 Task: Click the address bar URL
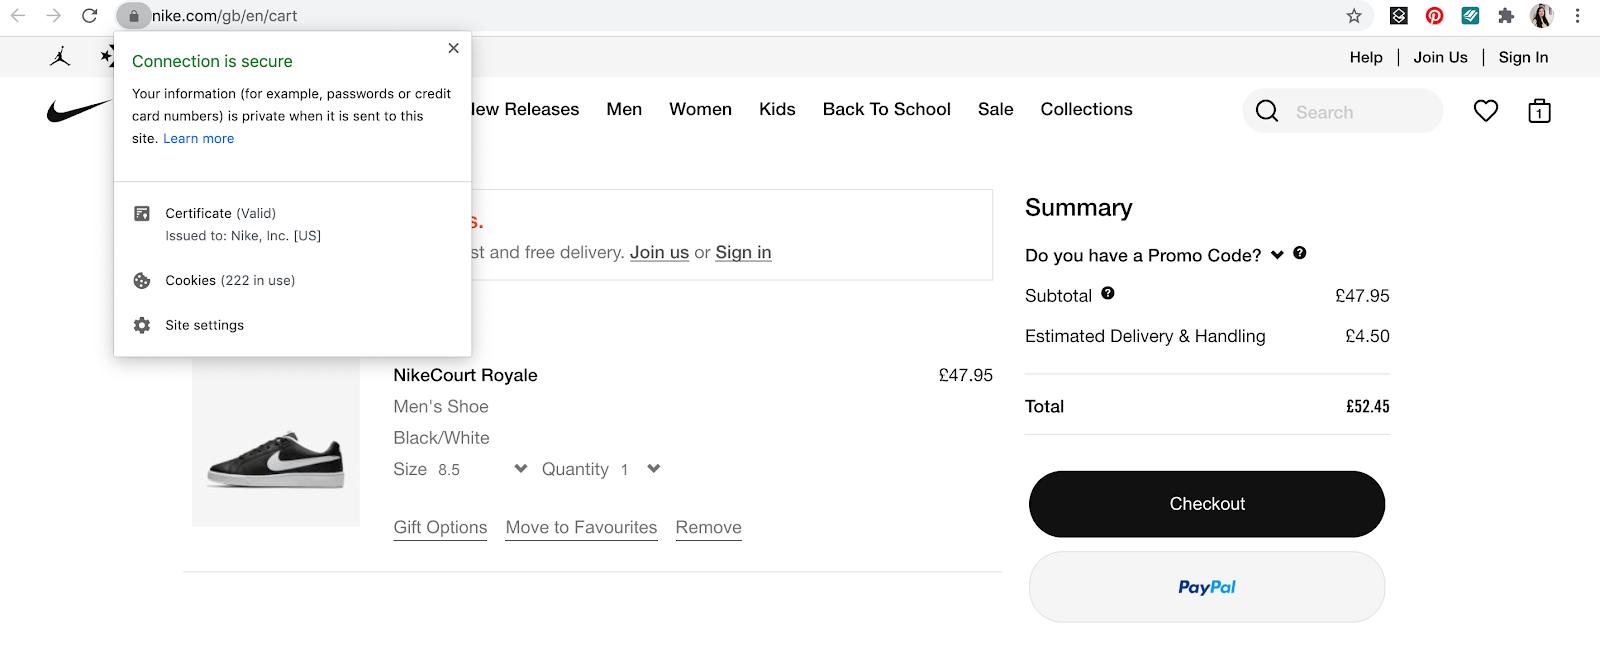[x=225, y=16]
